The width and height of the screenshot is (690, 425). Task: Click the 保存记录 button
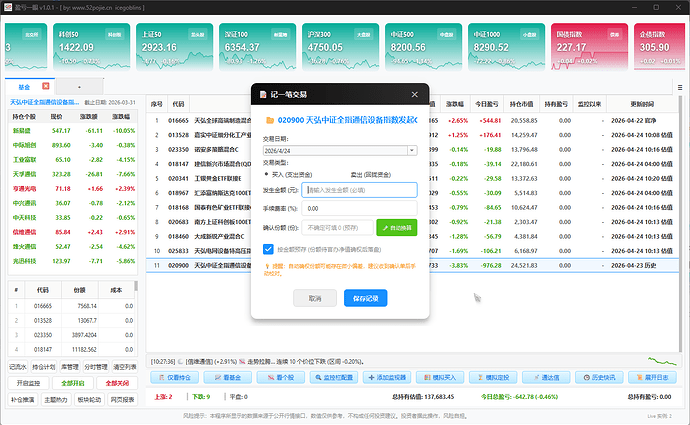365,298
